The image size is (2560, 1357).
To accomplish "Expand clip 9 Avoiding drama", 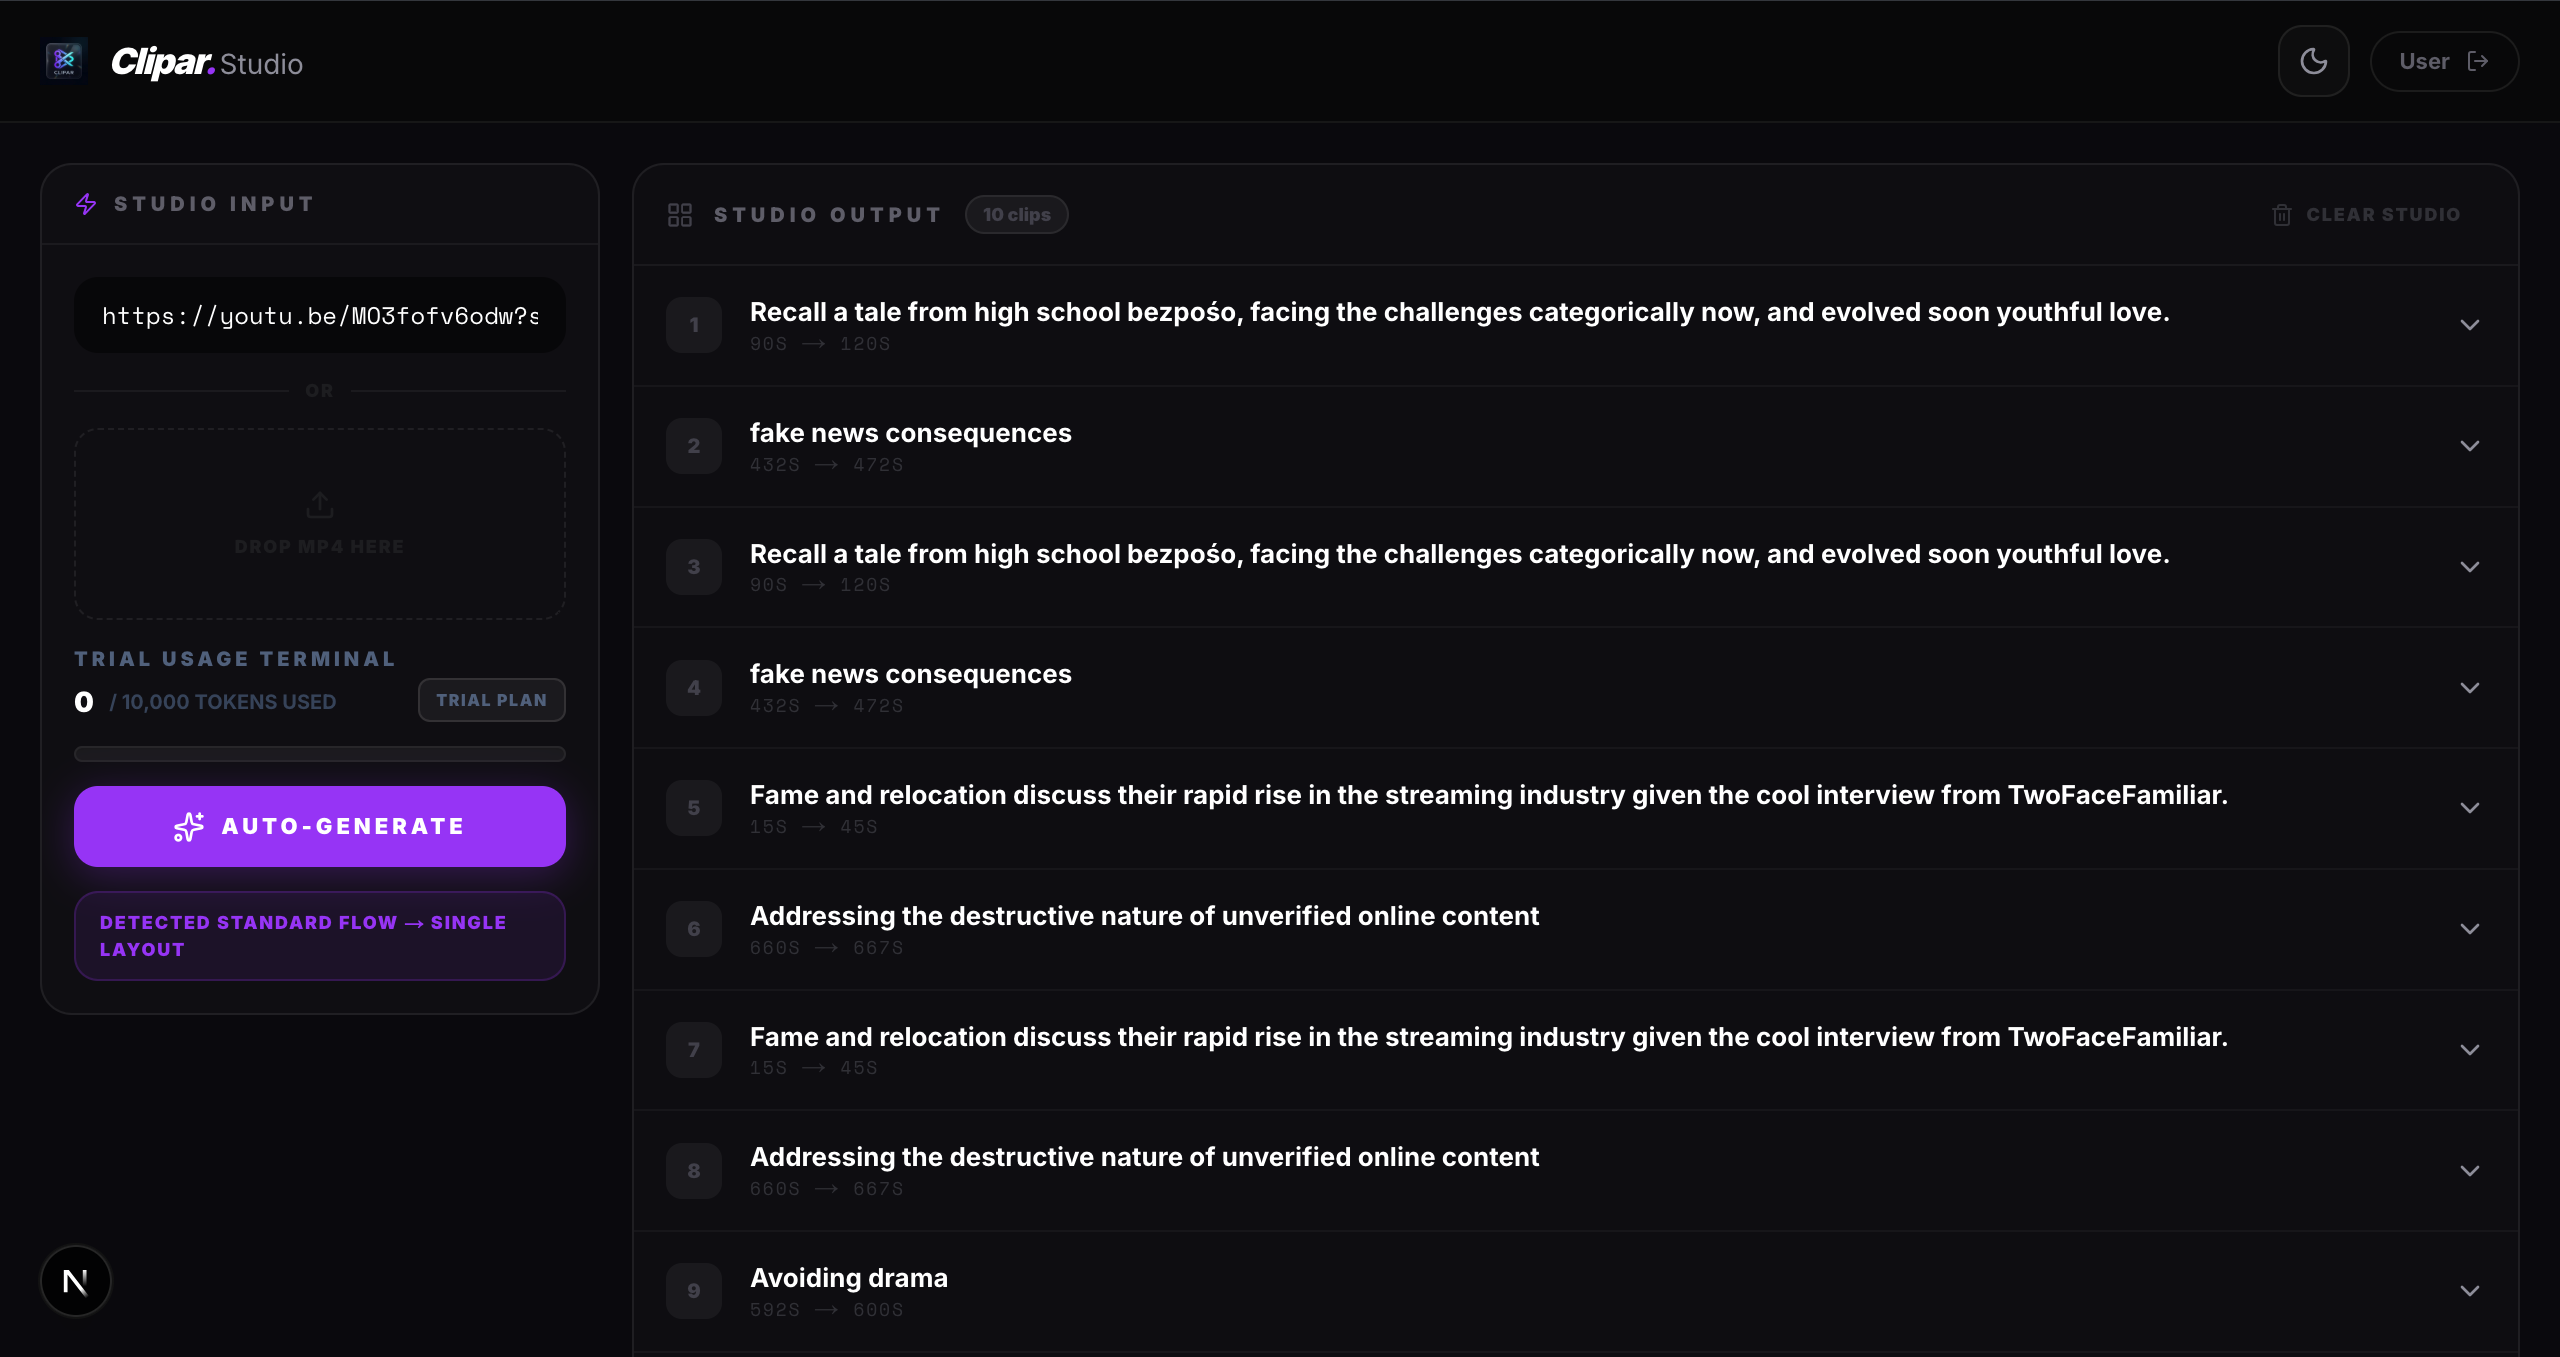I will 2469,1291.
